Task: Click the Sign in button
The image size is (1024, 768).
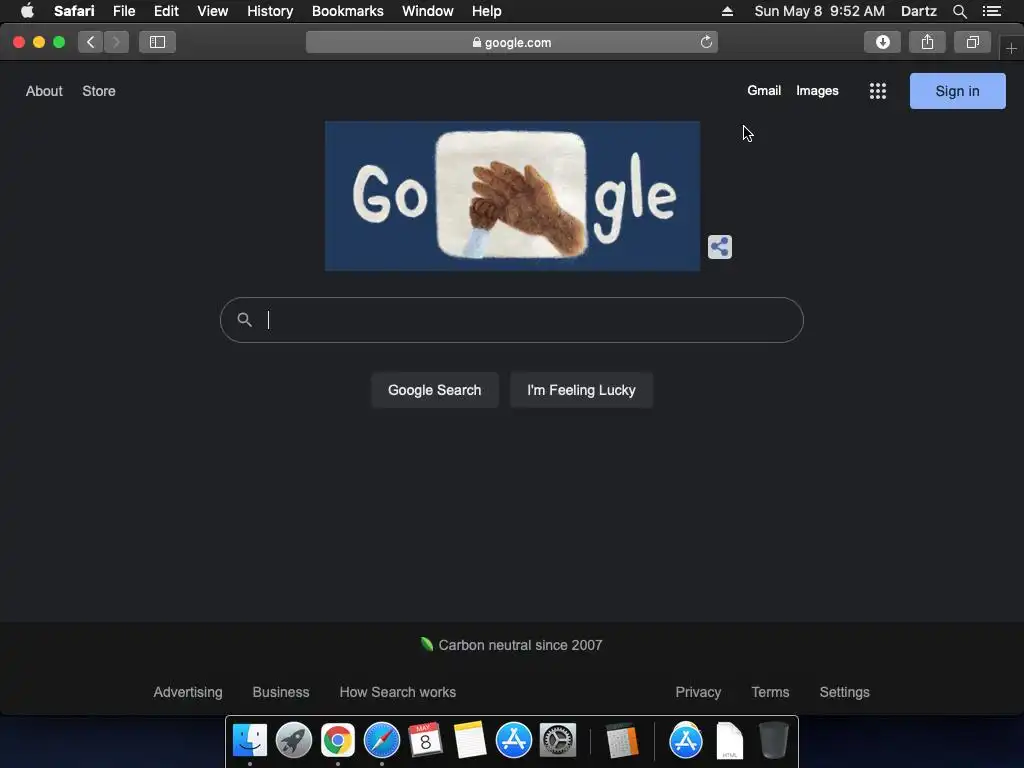Action: point(957,91)
